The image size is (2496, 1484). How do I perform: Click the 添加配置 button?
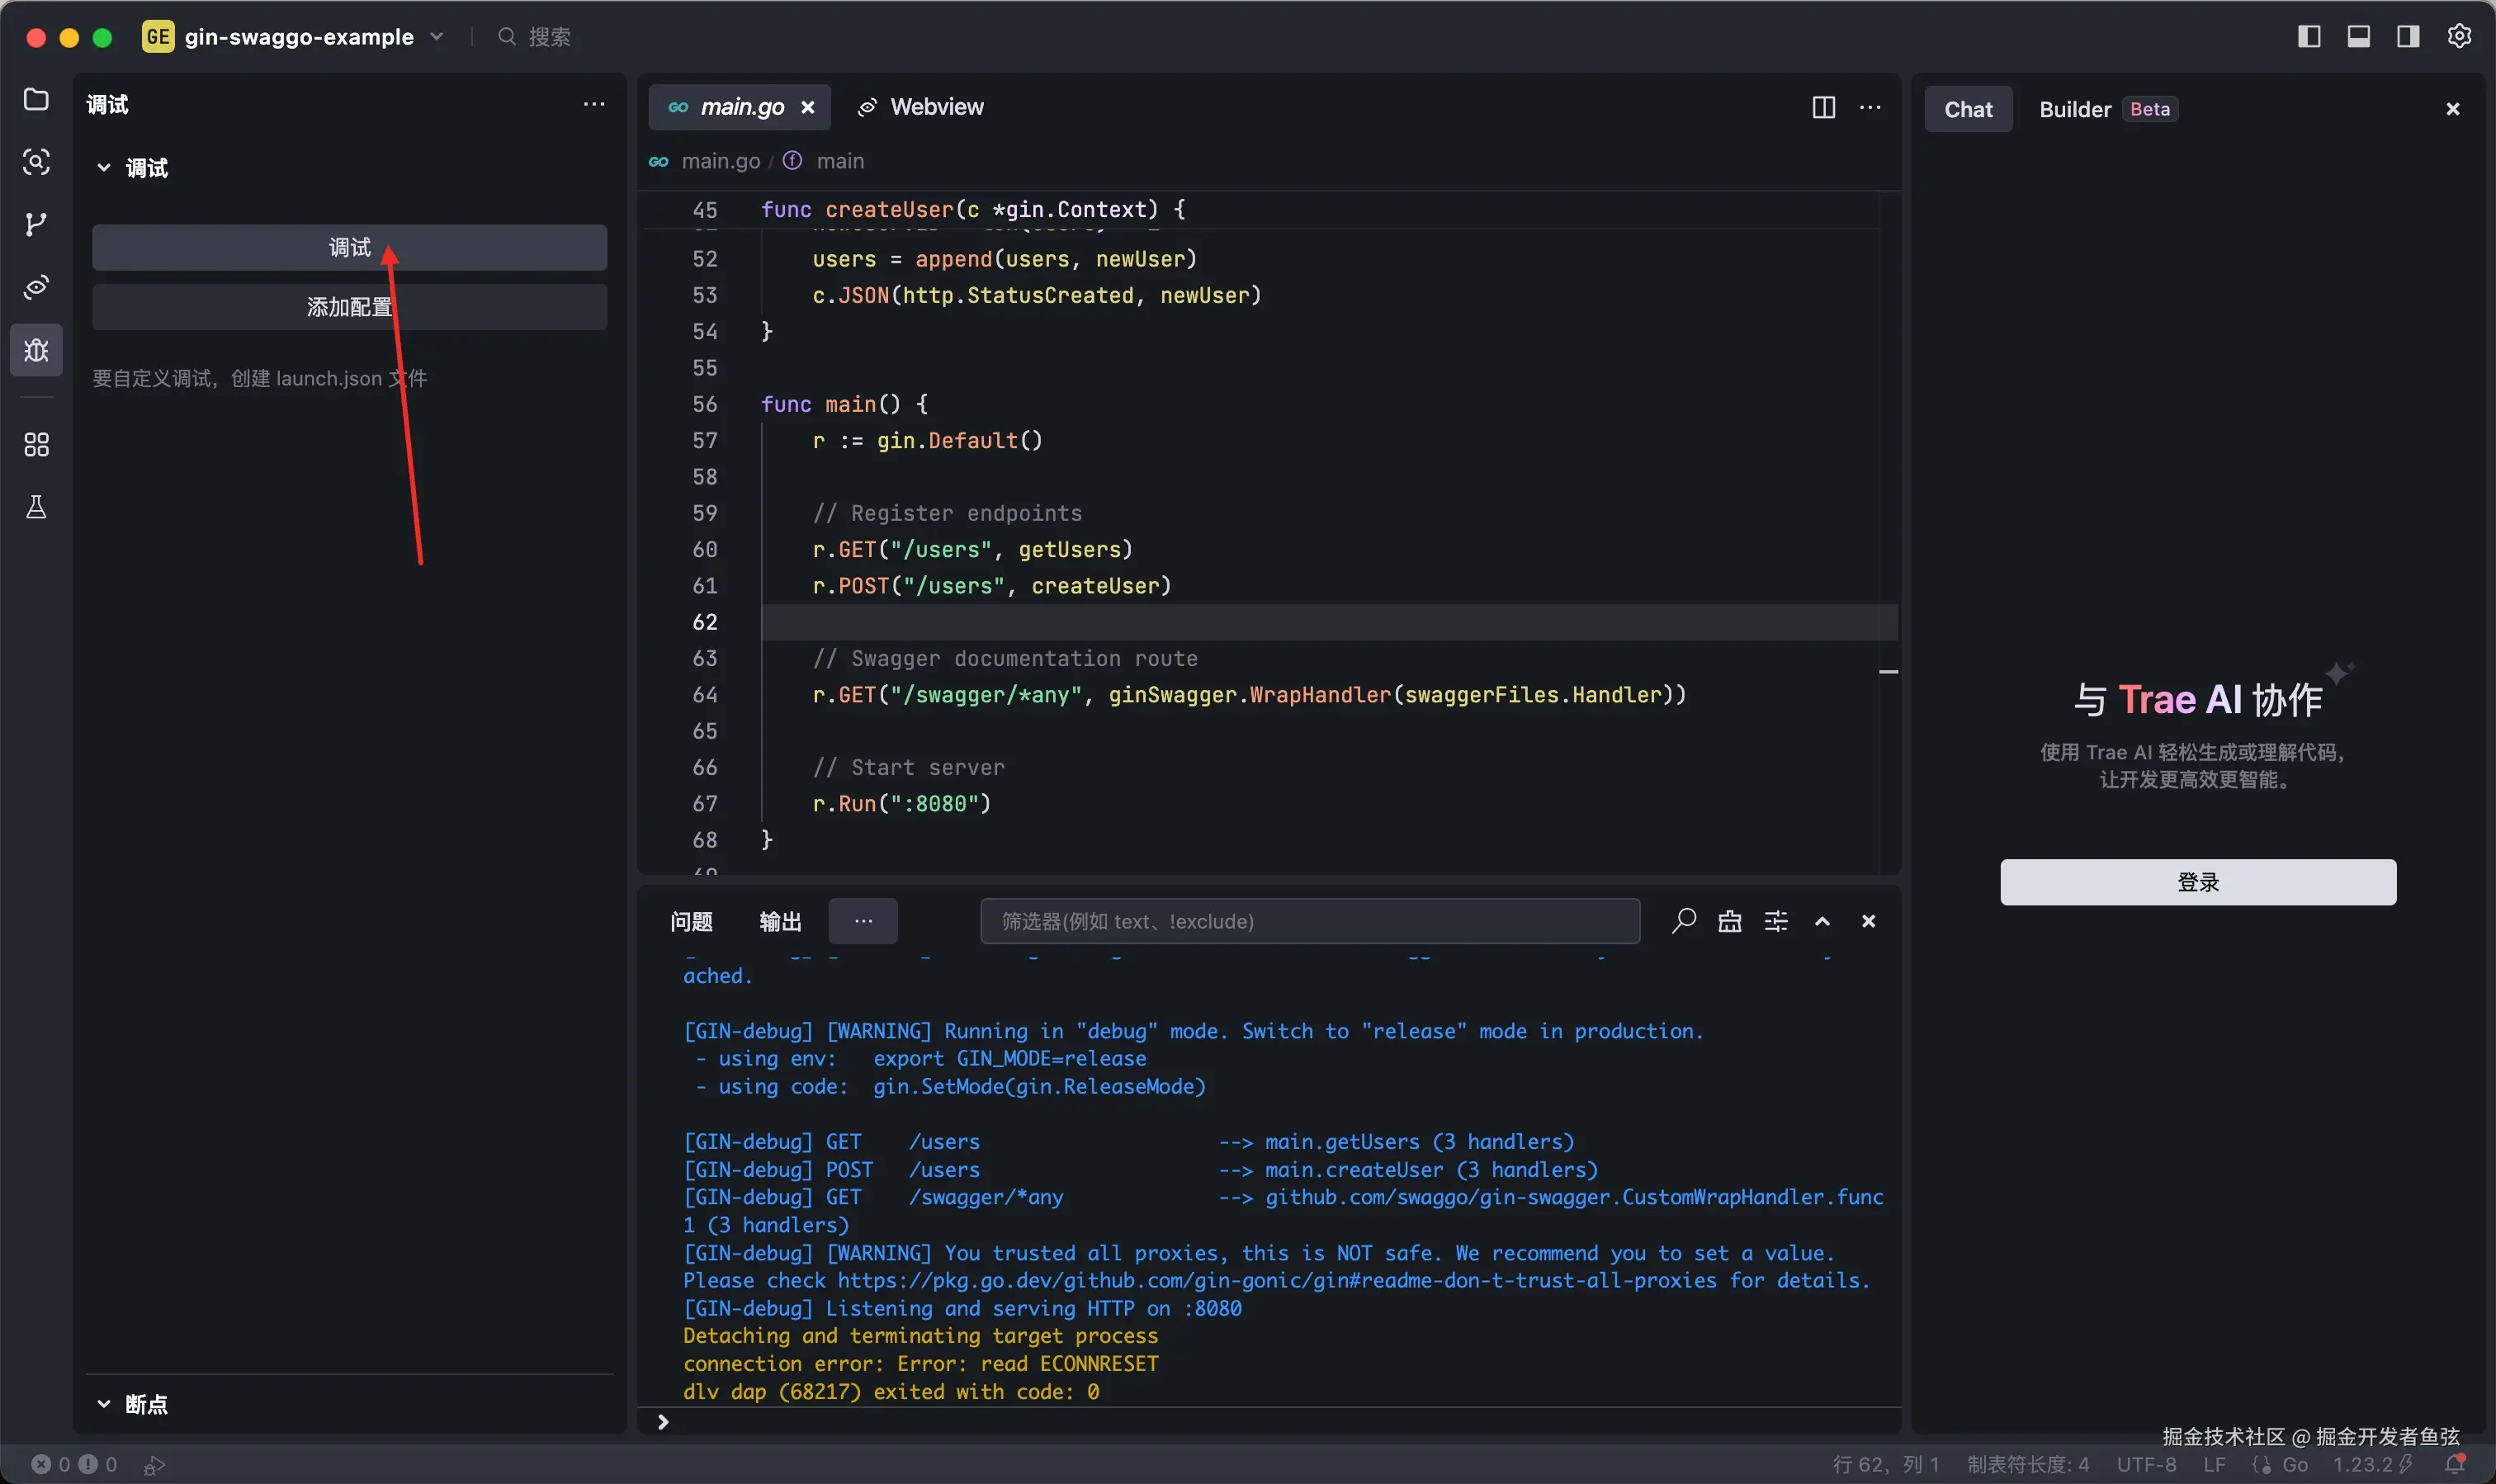(x=349, y=307)
